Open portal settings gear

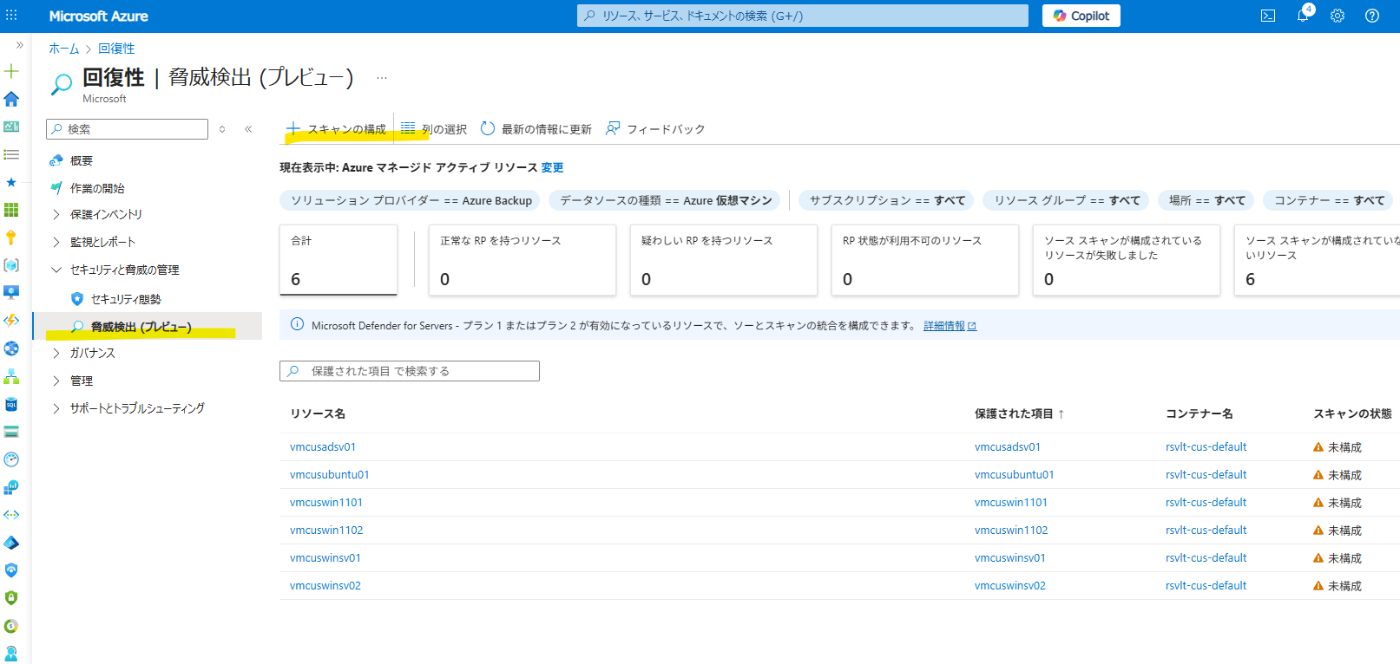(1337, 15)
